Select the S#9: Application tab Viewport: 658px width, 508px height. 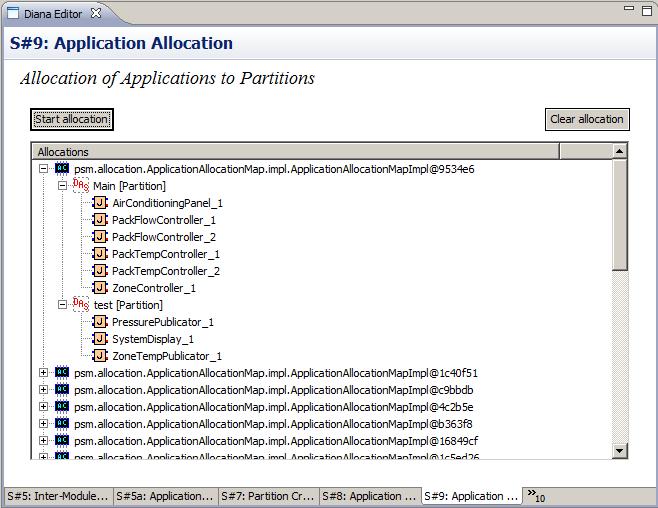(471, 496)
